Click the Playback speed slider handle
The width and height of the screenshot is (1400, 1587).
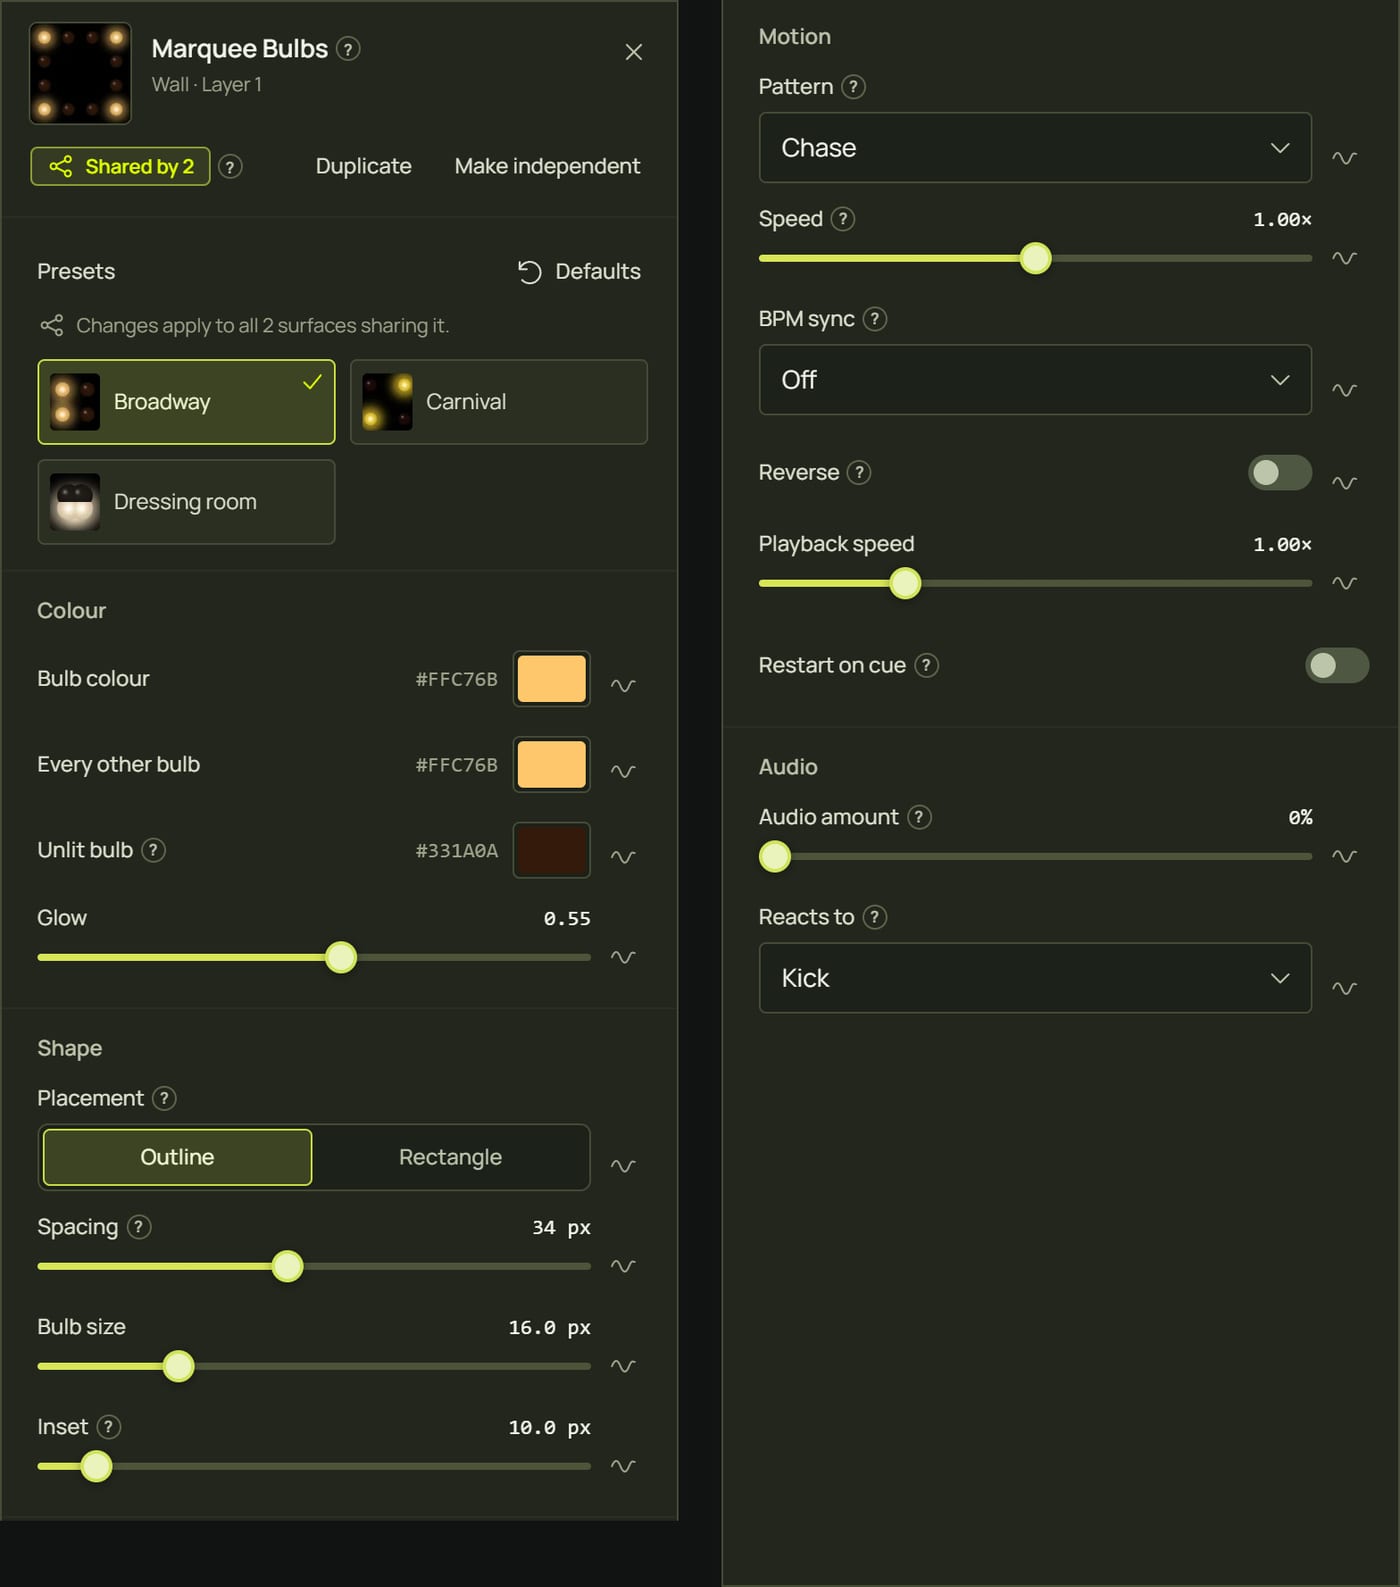tap(905, 583)
